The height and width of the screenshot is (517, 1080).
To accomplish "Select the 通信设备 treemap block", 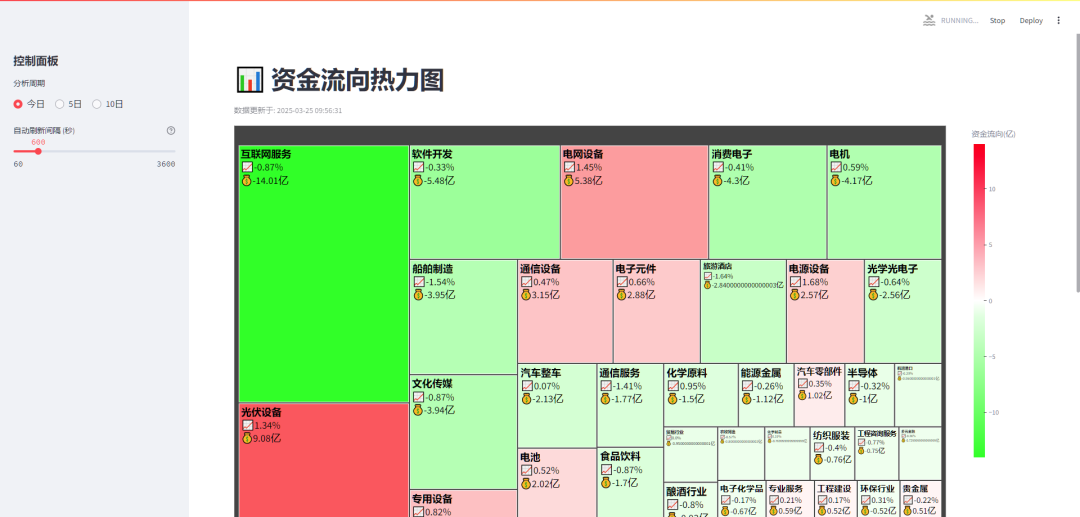I will coord(565,311).
